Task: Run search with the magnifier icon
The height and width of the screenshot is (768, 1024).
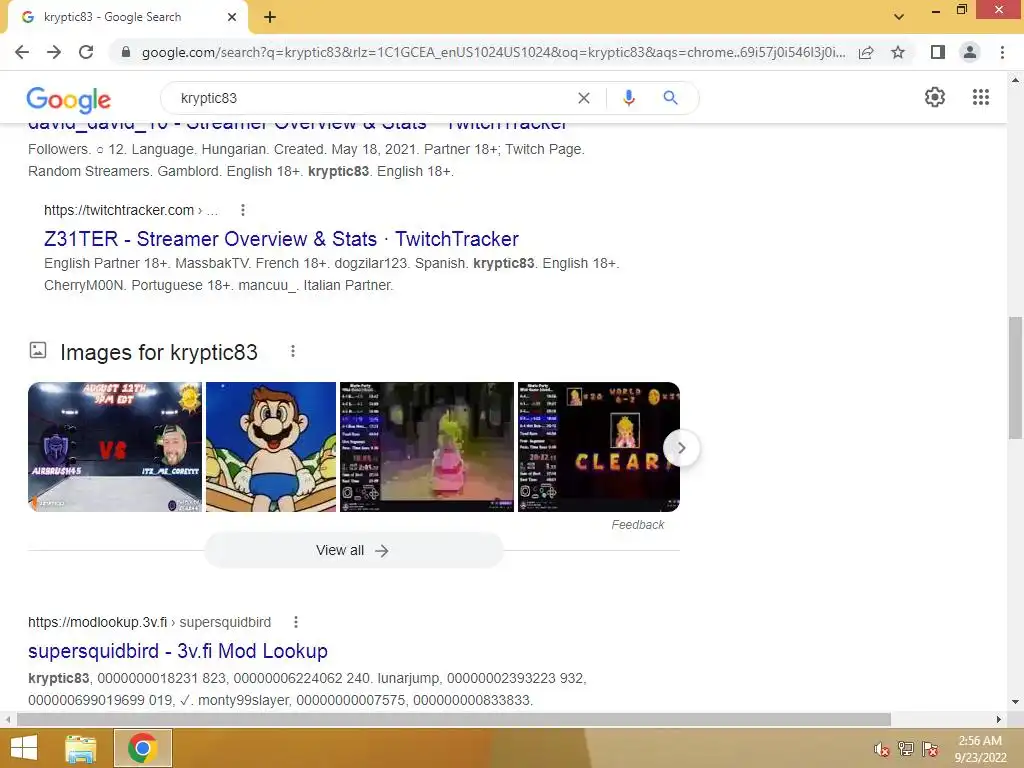Action: [x=670, y=98]
